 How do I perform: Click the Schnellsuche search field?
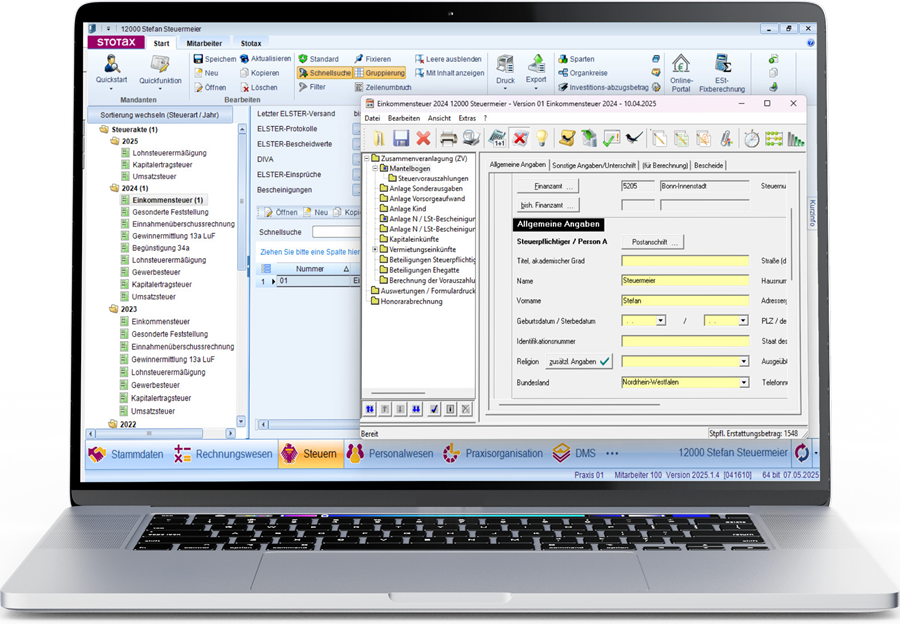[336, 232]
